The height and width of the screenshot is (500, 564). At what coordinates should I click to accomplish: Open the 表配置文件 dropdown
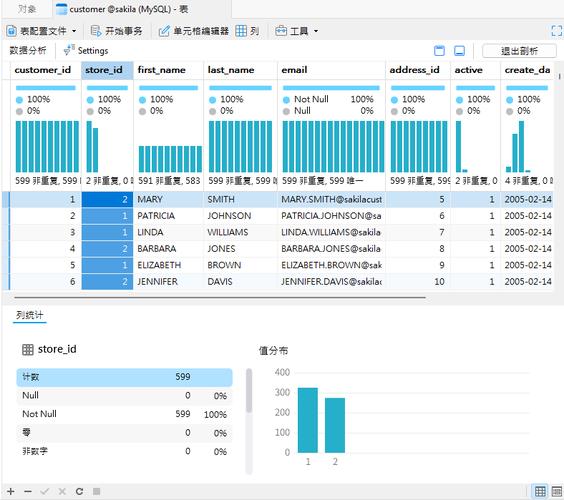[41, 31]
